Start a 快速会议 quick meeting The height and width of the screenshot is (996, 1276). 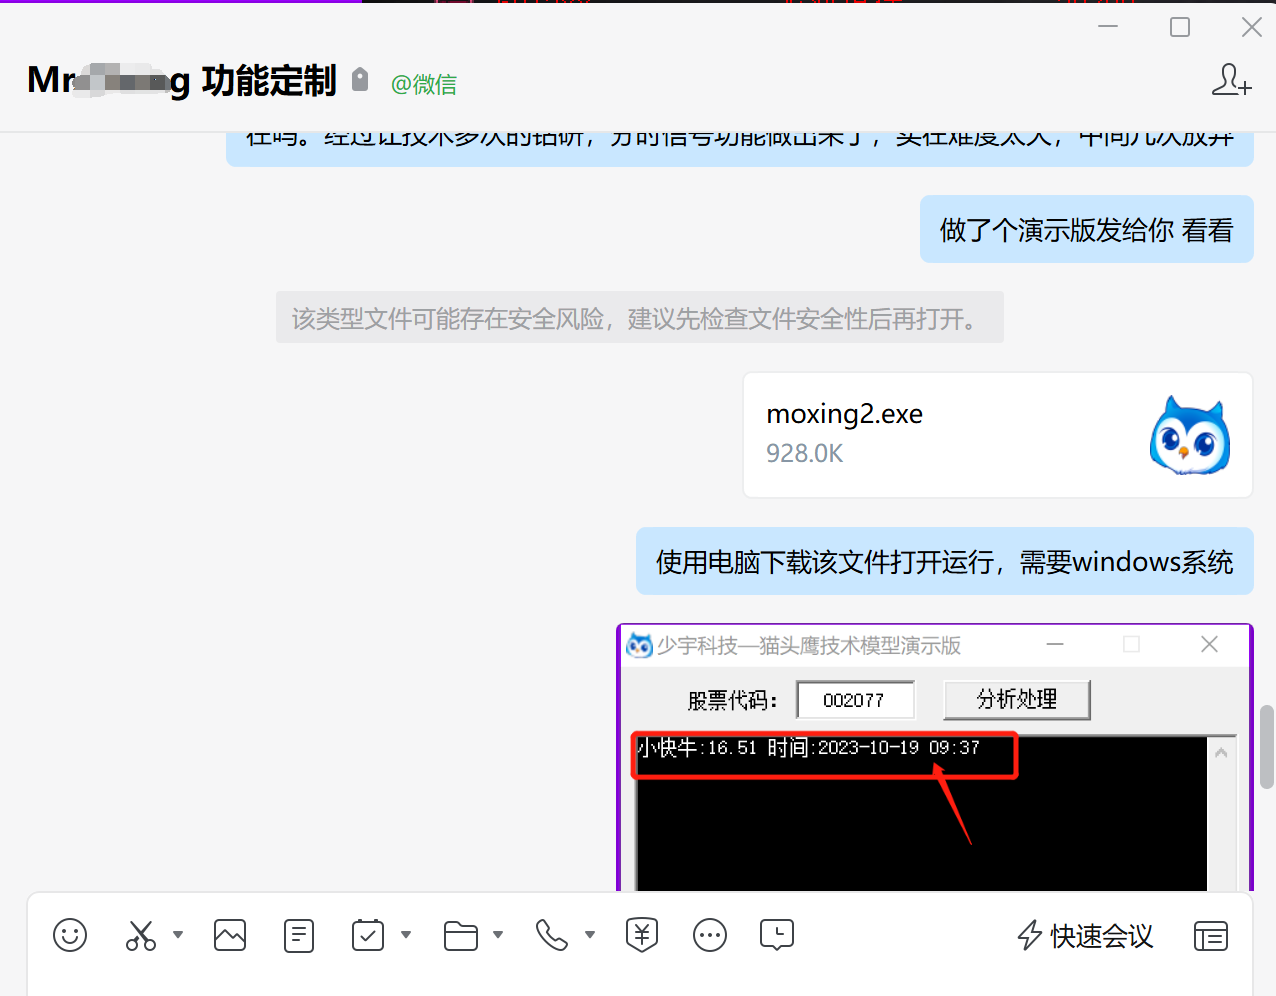pyautogui.click(x=1084, y=936)
